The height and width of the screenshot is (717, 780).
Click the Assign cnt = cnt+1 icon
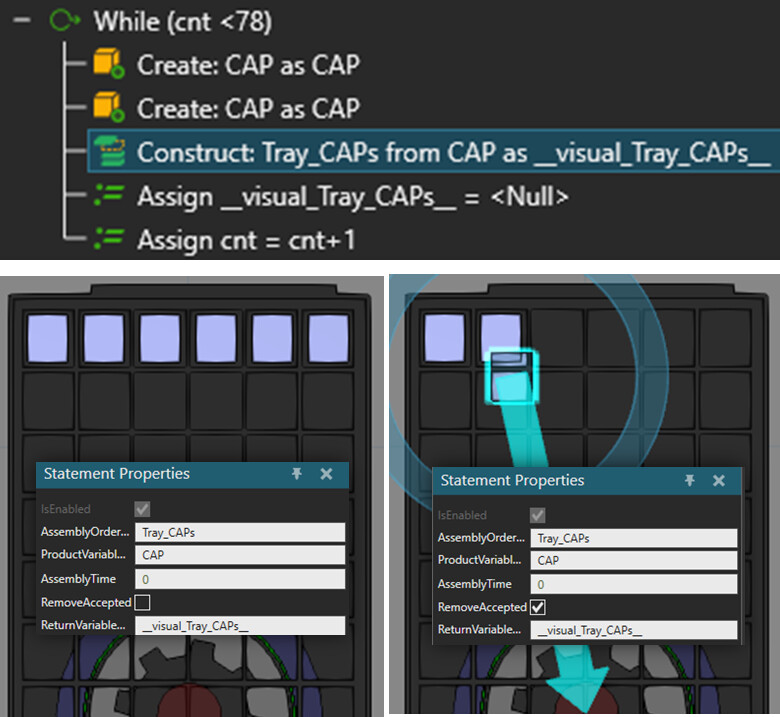(107, 240)
